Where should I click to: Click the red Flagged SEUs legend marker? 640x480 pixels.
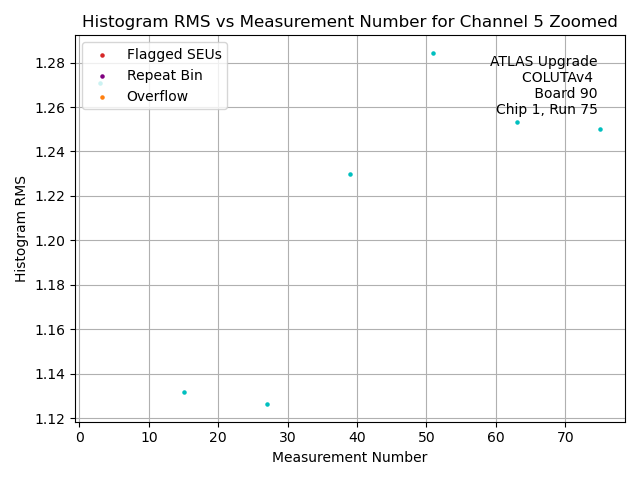click(102, 54)
